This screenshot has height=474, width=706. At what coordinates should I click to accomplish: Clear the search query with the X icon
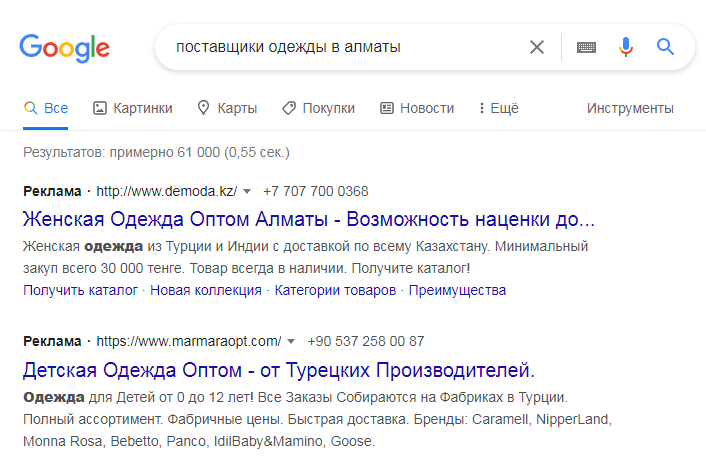pos(537,47)
